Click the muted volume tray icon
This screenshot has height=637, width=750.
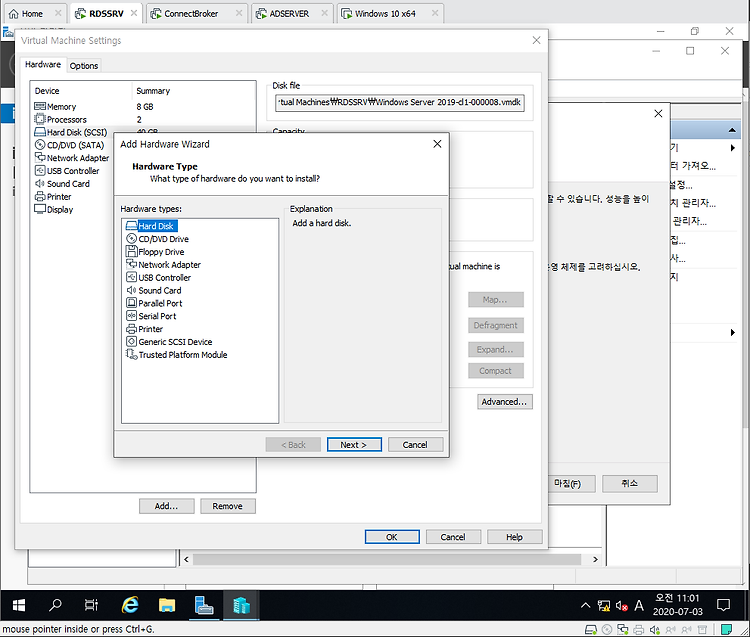621,606
